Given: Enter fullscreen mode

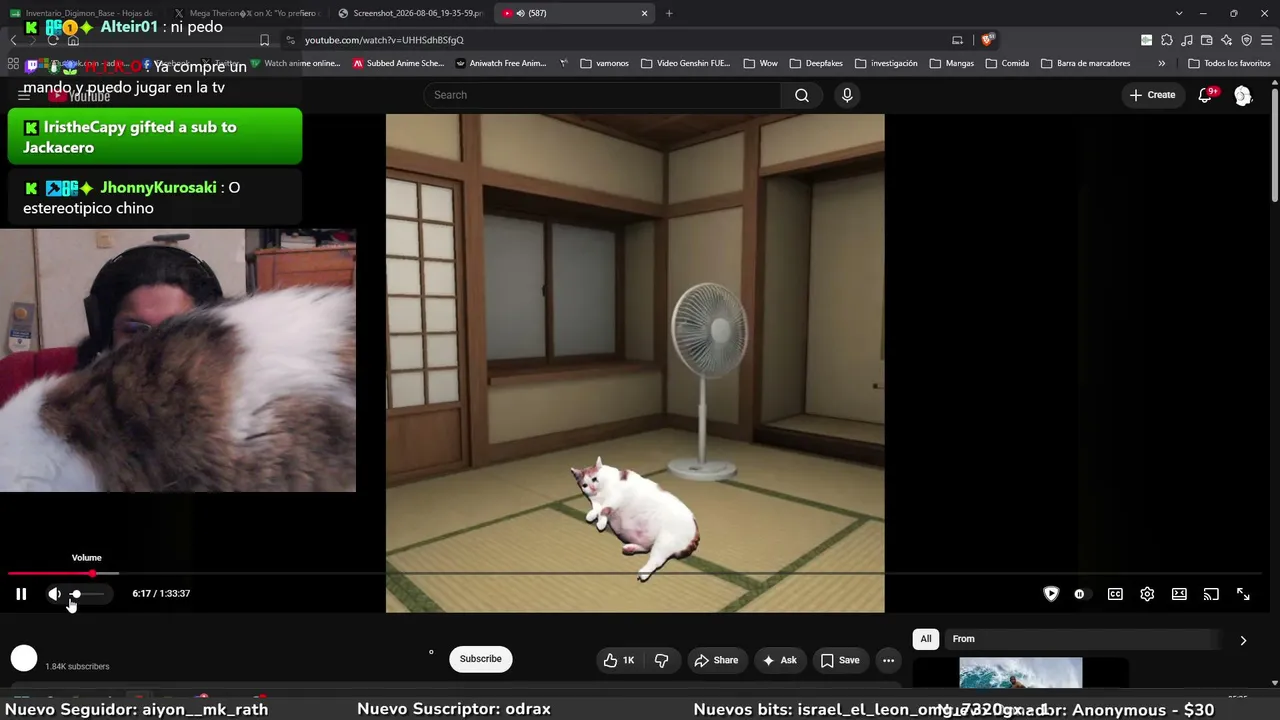Looking at the screenshot, I should pyautogui.click(x=1243, y=594).
